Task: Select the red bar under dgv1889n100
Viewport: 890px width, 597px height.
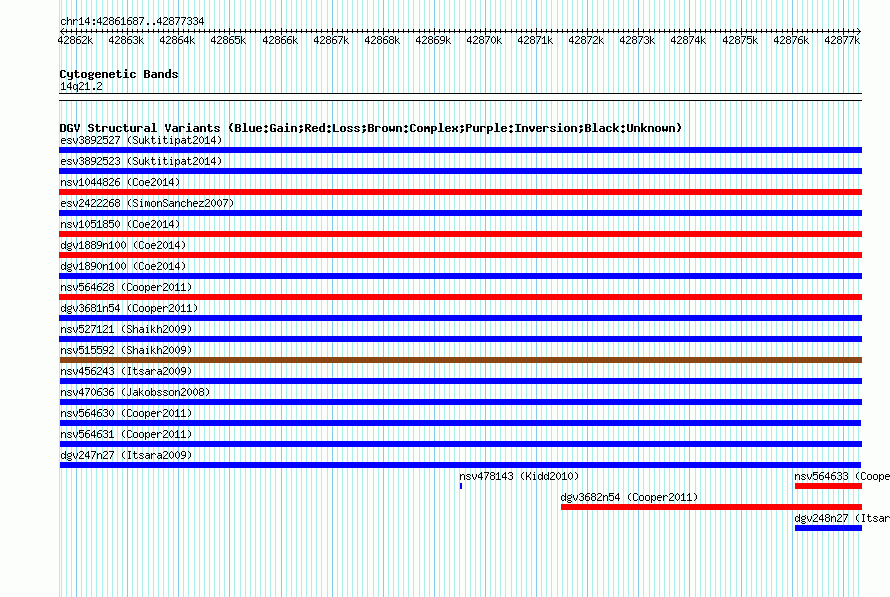Action: point(460,255)
